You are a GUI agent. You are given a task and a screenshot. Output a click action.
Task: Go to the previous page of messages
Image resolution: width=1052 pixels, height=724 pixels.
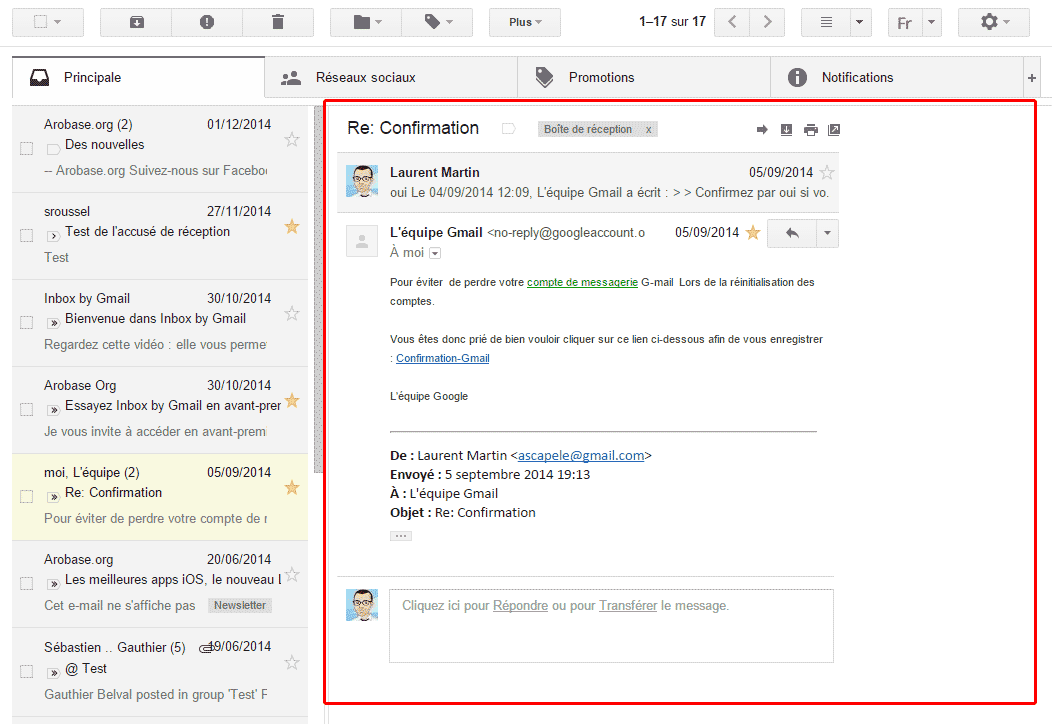click(732, 22)
